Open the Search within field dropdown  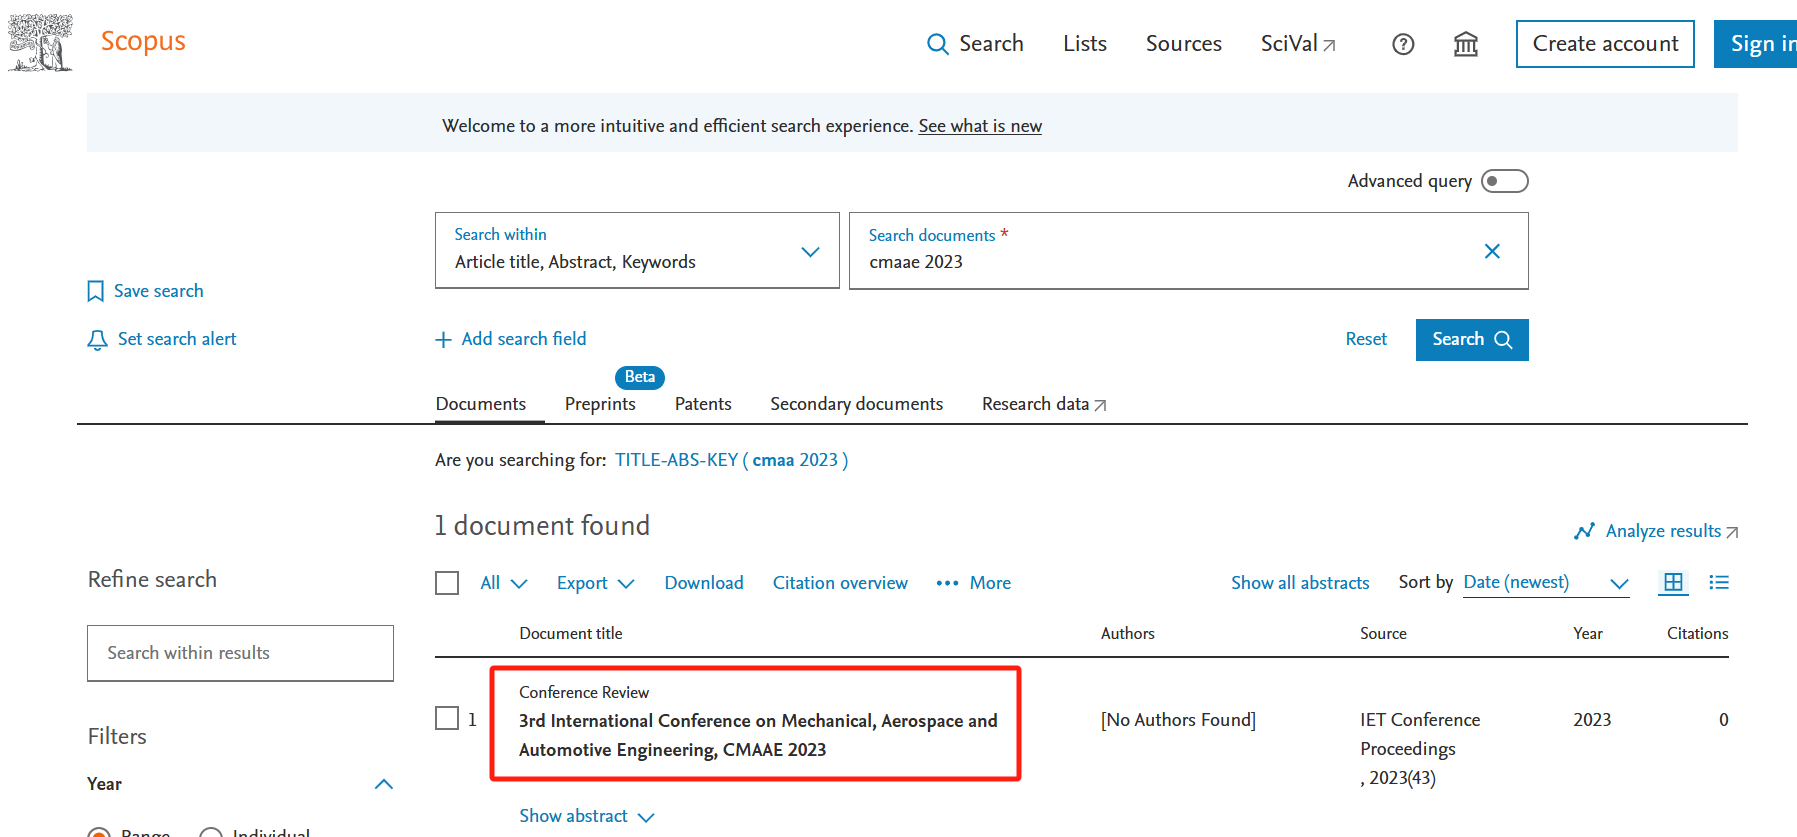pyautogui.click(x=637, y=251)
